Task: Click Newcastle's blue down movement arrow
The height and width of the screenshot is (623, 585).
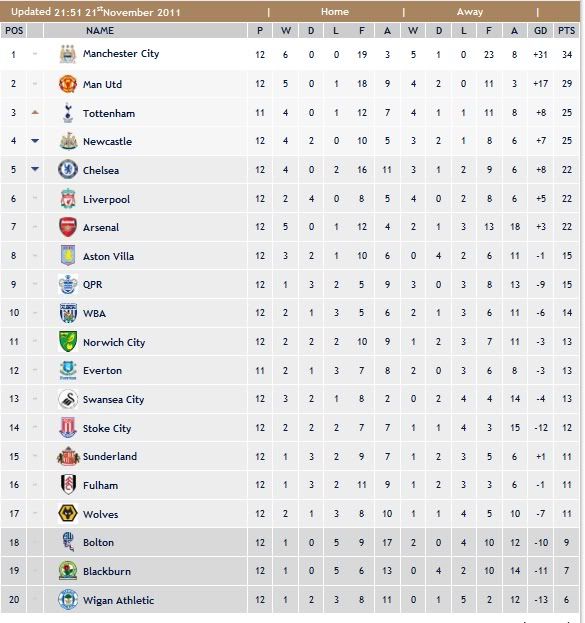Action: pyautogui.click(x=35, y=141)
